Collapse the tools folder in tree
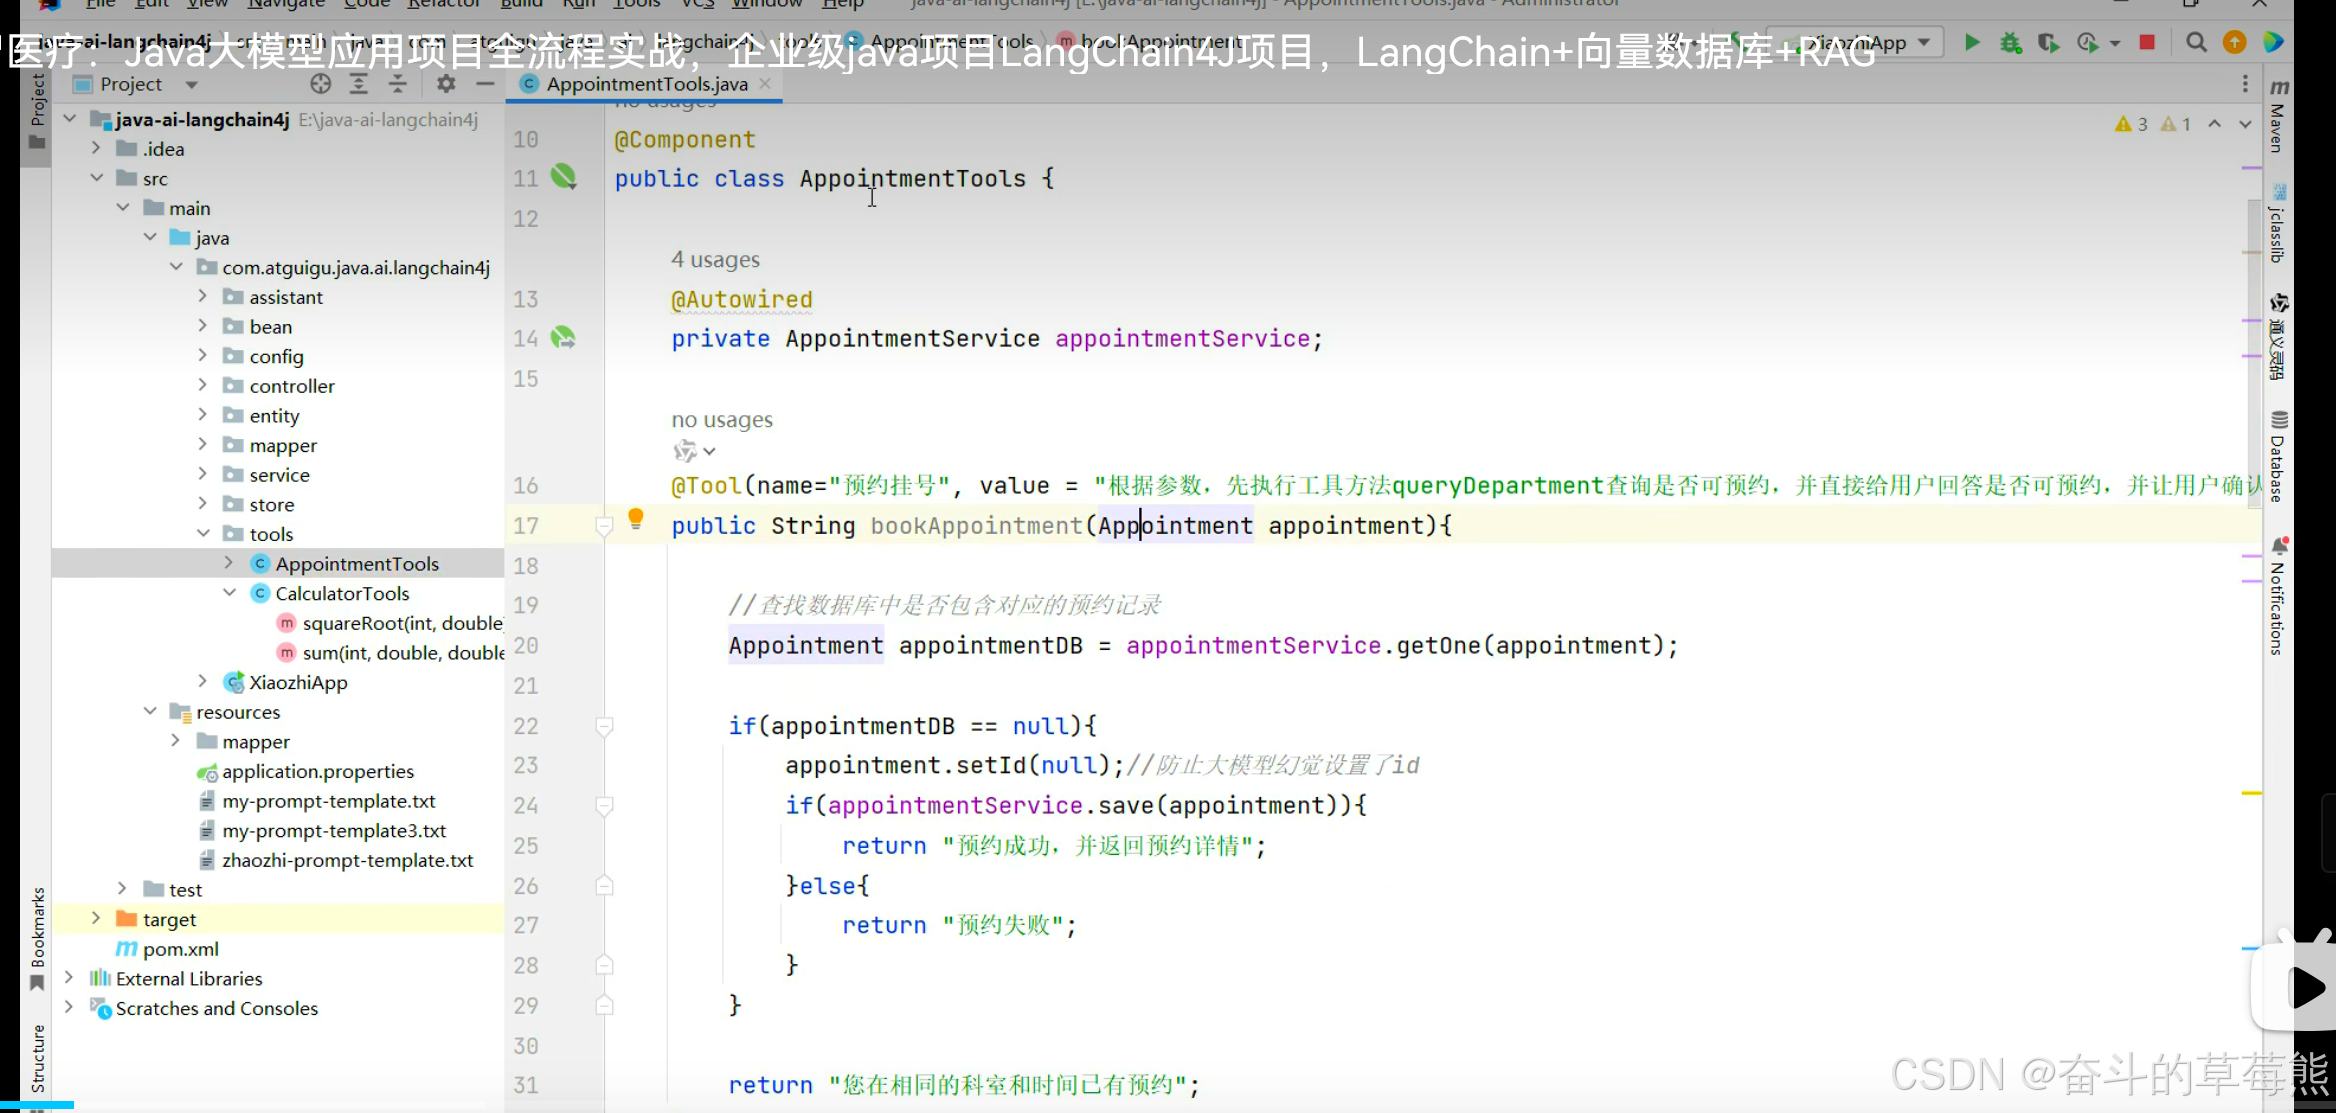Image resolution: width=2336 pixels, height=1113 pixels. [x=203, y=534]
